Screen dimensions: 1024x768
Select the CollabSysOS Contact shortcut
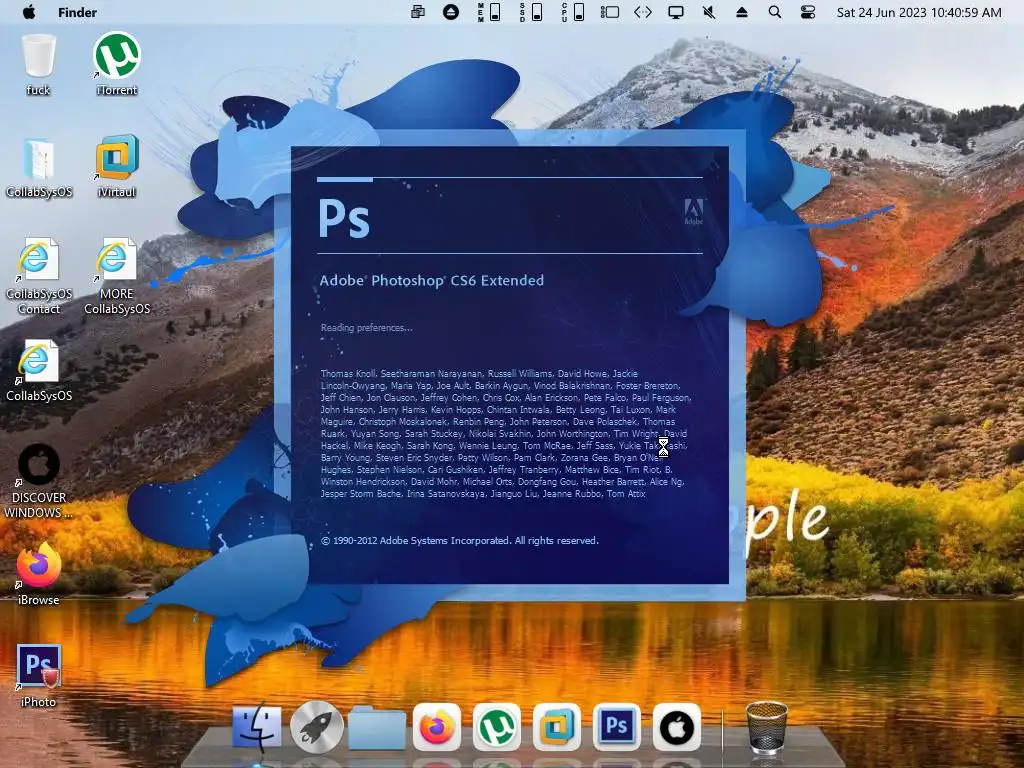pyautogui.click(x=39, y=276)
